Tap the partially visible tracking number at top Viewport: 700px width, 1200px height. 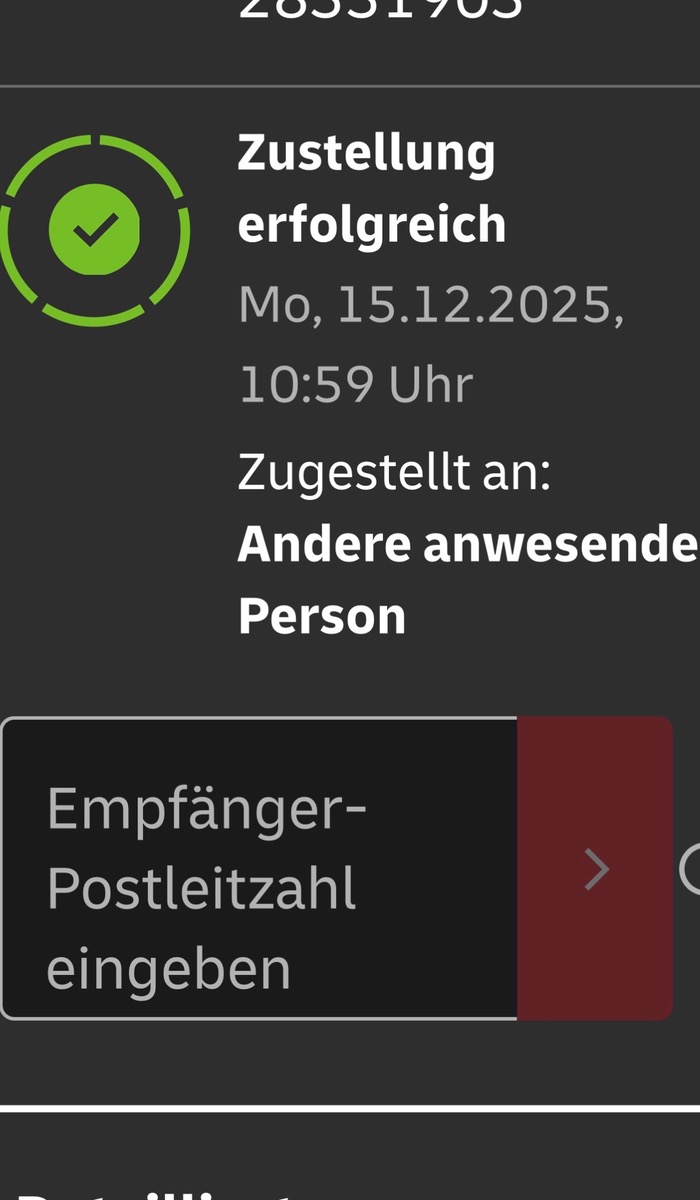380,8
